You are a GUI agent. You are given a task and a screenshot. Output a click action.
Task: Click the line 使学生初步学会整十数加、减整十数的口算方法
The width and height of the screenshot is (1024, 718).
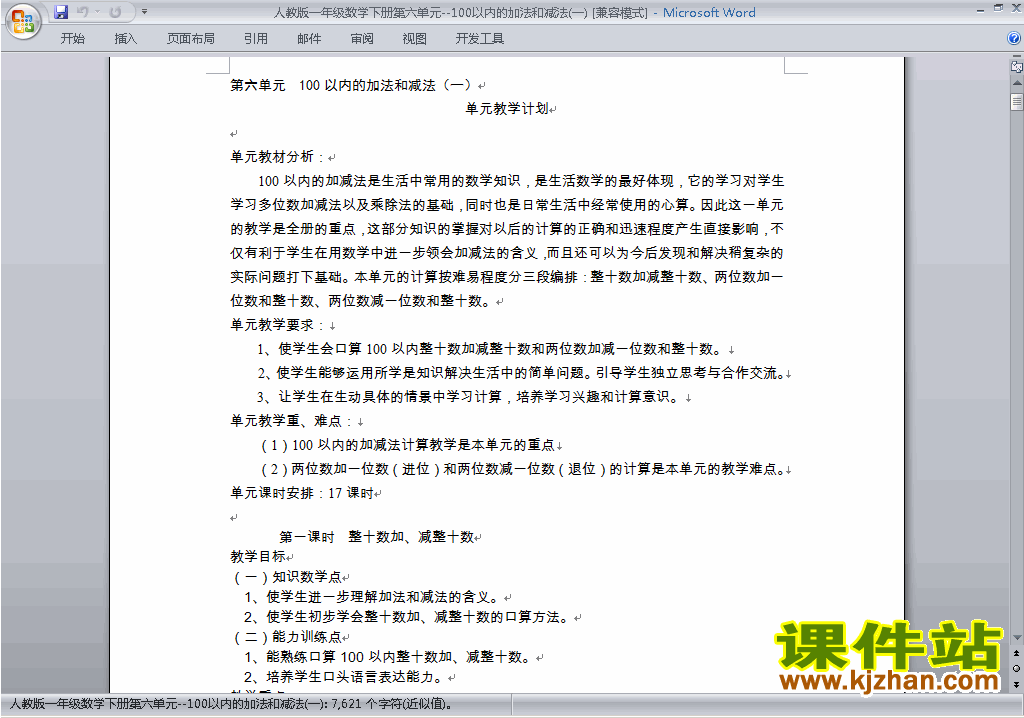pos(408,617)
